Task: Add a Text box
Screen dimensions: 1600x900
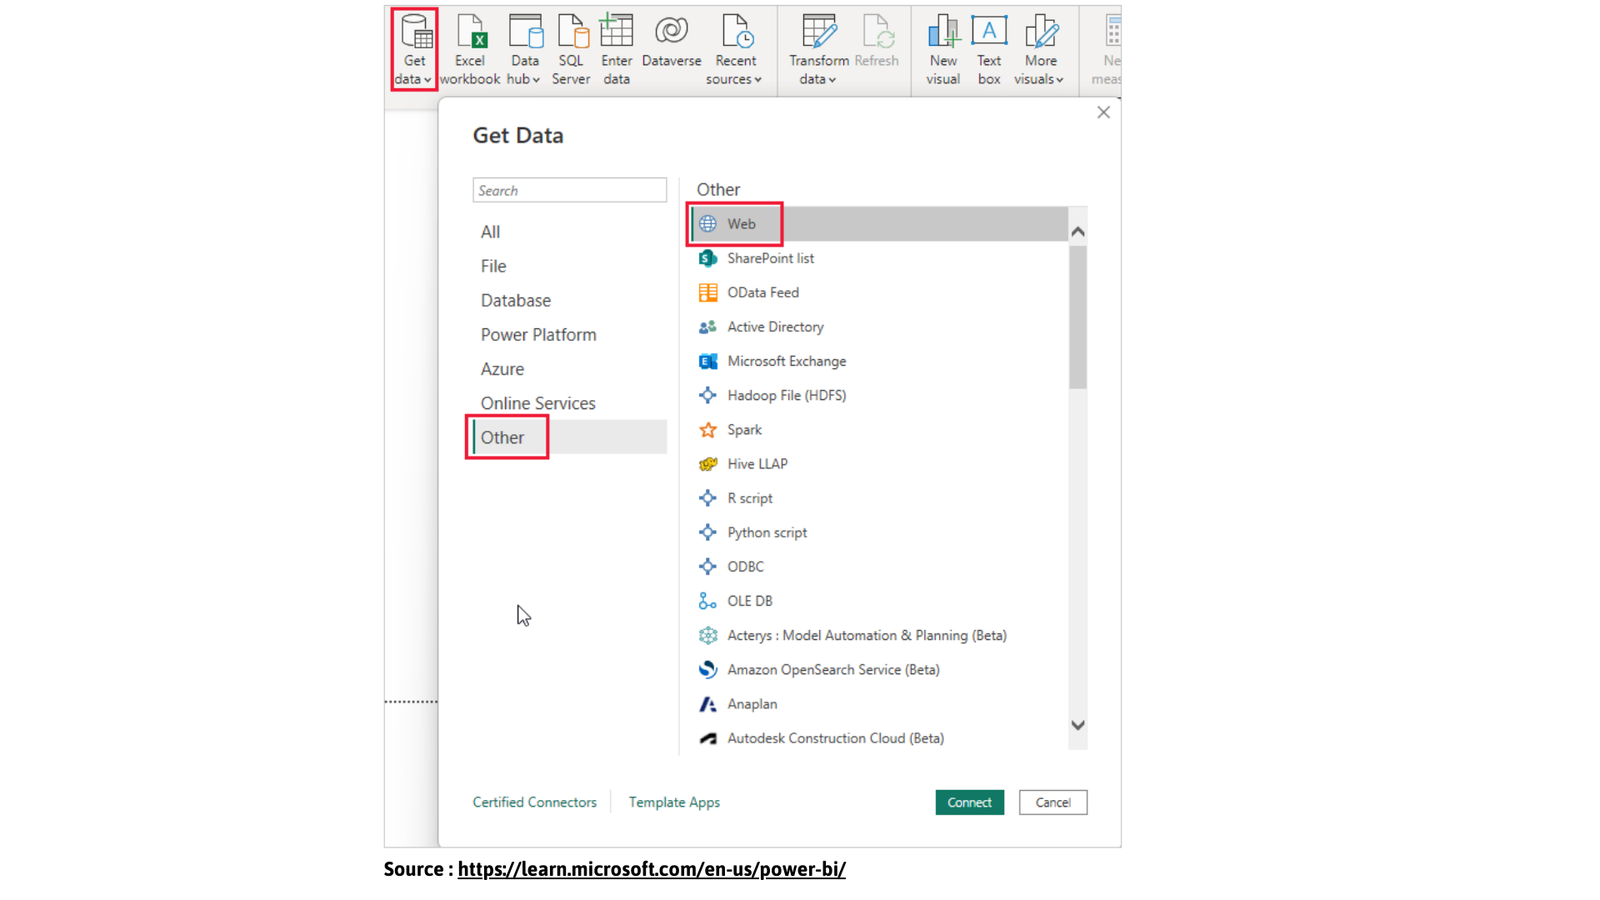Action: [989, 49]
